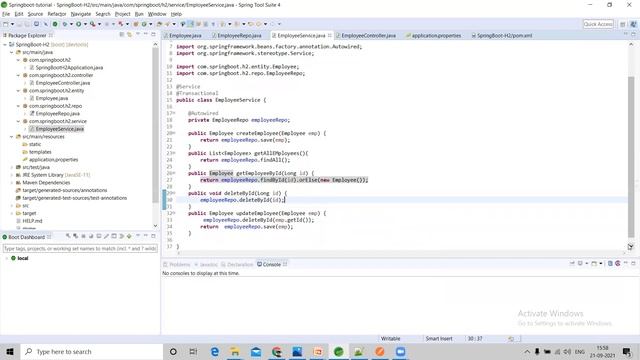Click the pencil icon in Boot Dashboard

(106, 236)
